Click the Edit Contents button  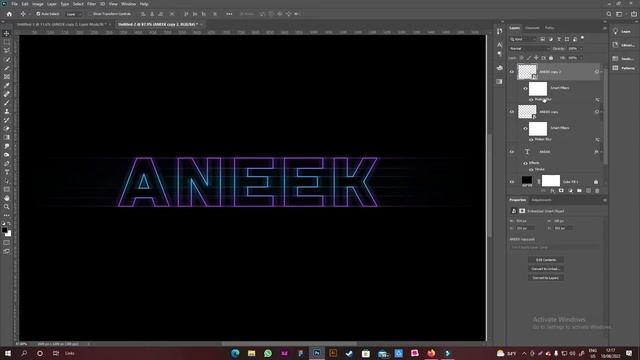coord(546,260)
